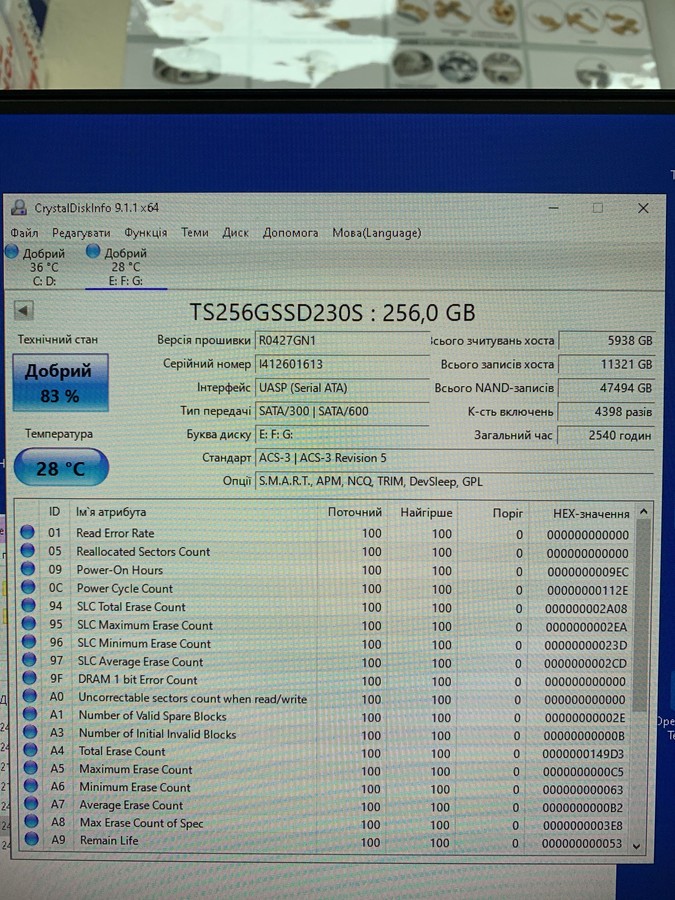Image resolution: width=675 pixels, height=900 pixels.
Task: Click the attribute list scroll-down arrow
Action: (x=636, y=845)
